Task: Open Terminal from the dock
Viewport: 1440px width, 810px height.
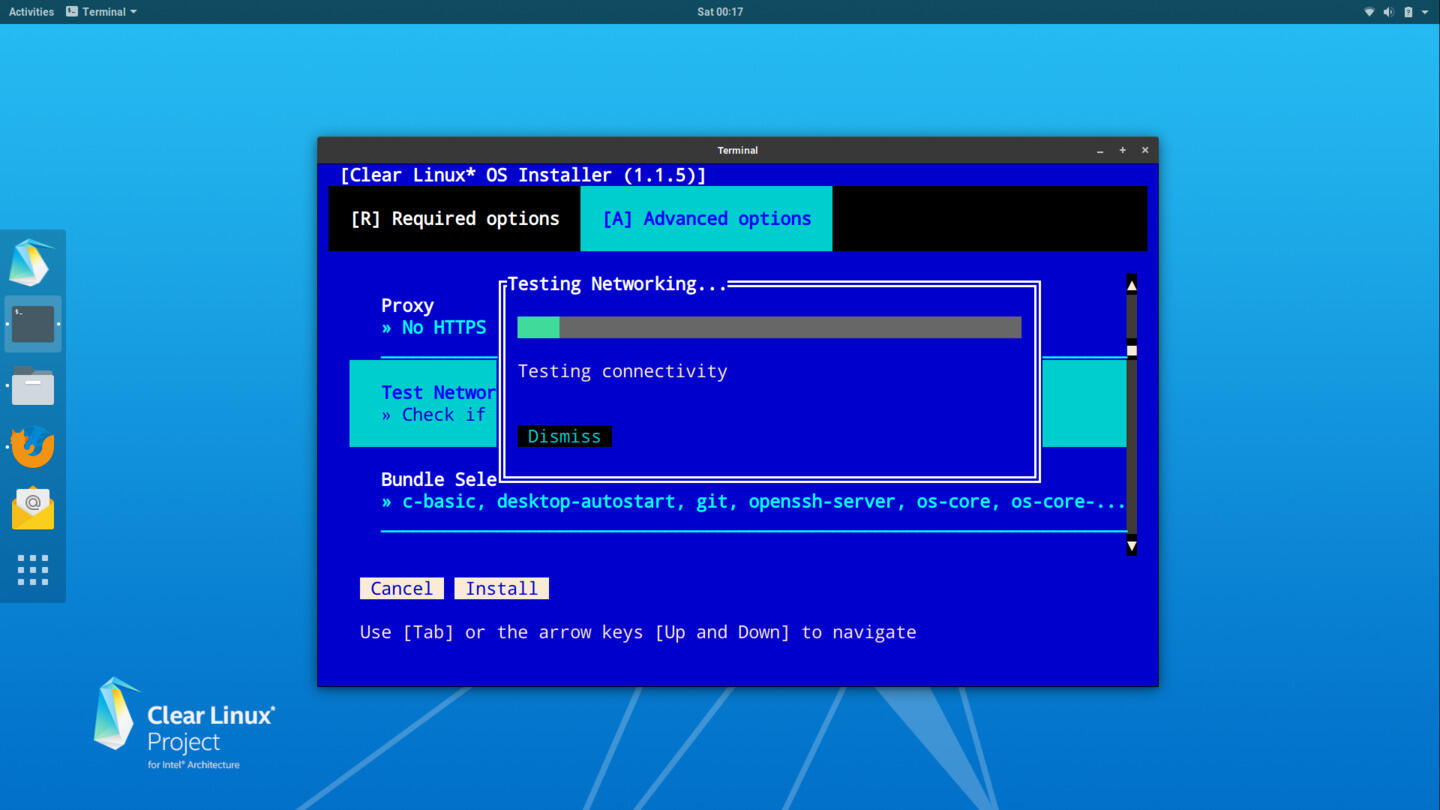Action: pyautogui.click(x=33, y=324)
